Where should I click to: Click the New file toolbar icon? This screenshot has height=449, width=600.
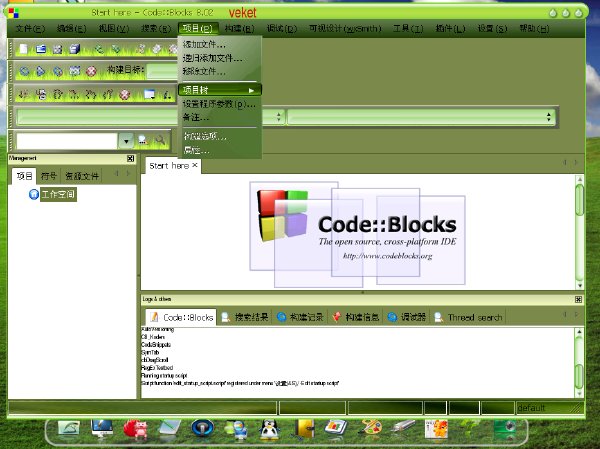click(x=24, y=49)
